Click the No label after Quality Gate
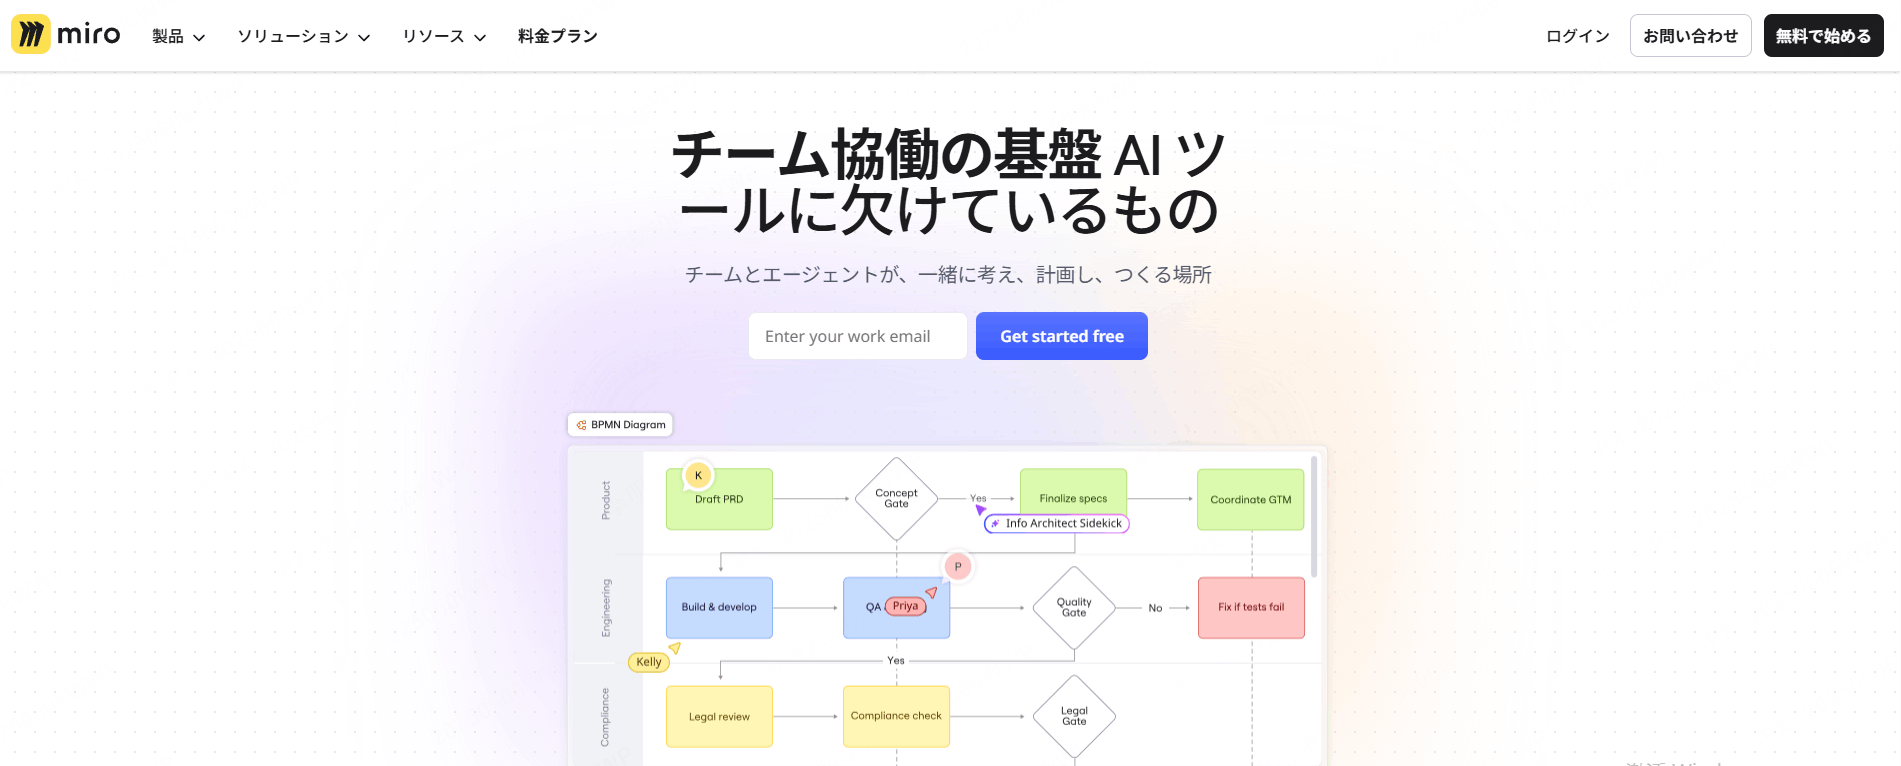The height and width of the screenshot is (766, 1901). click(x=1155, y=608)
